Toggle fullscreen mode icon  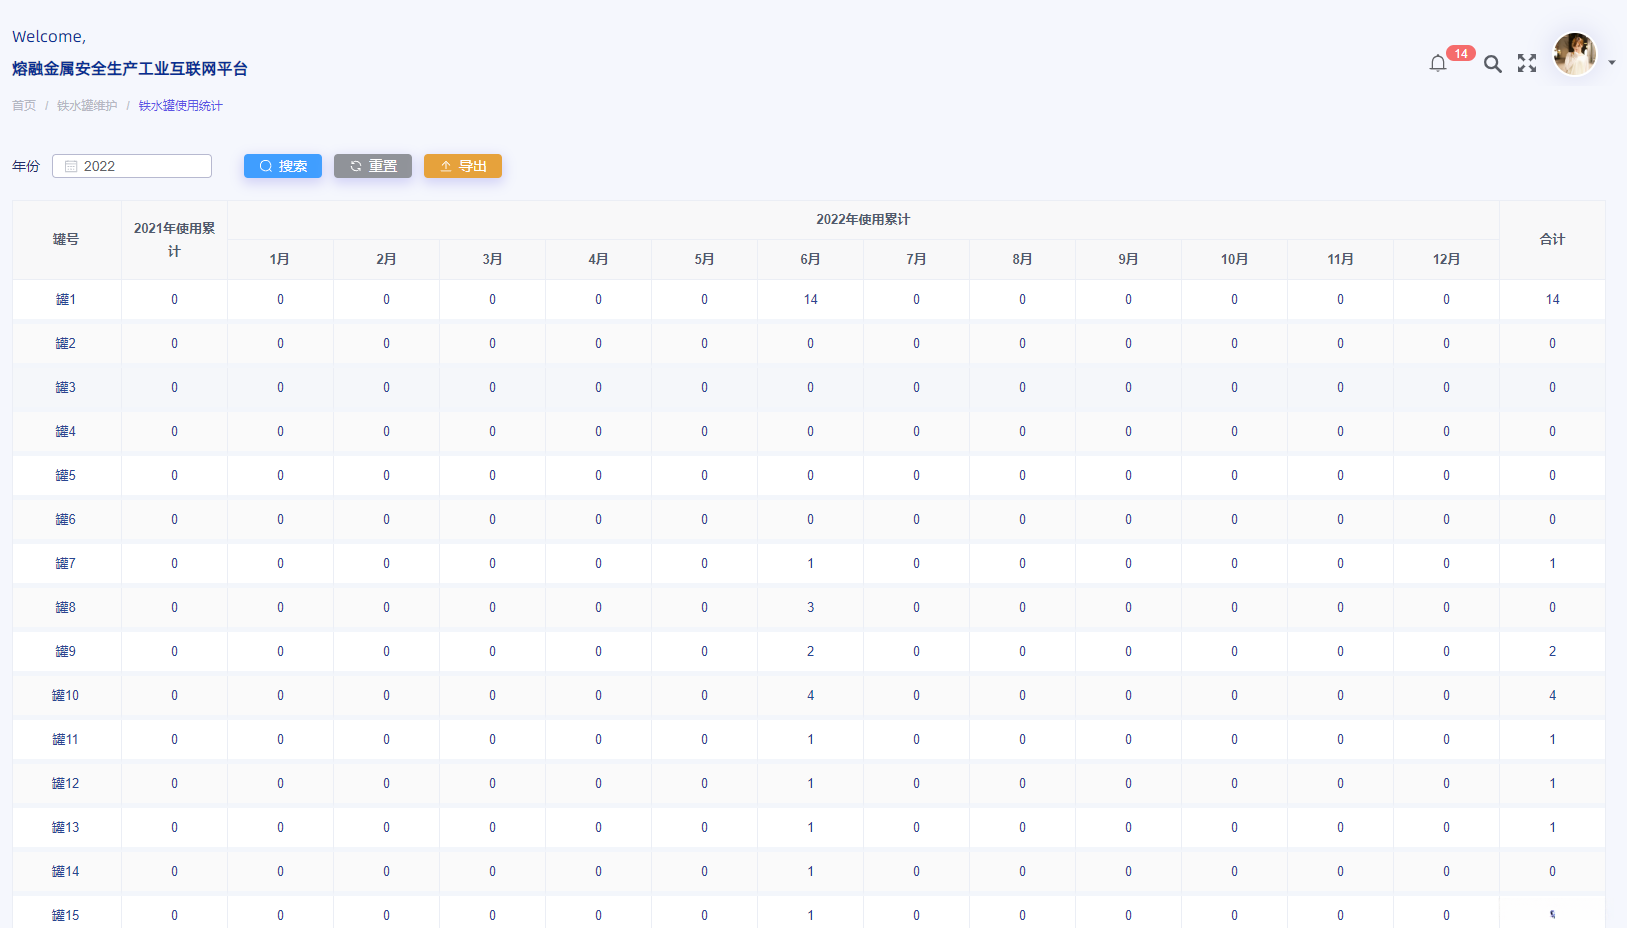(x=1527, y=63)
